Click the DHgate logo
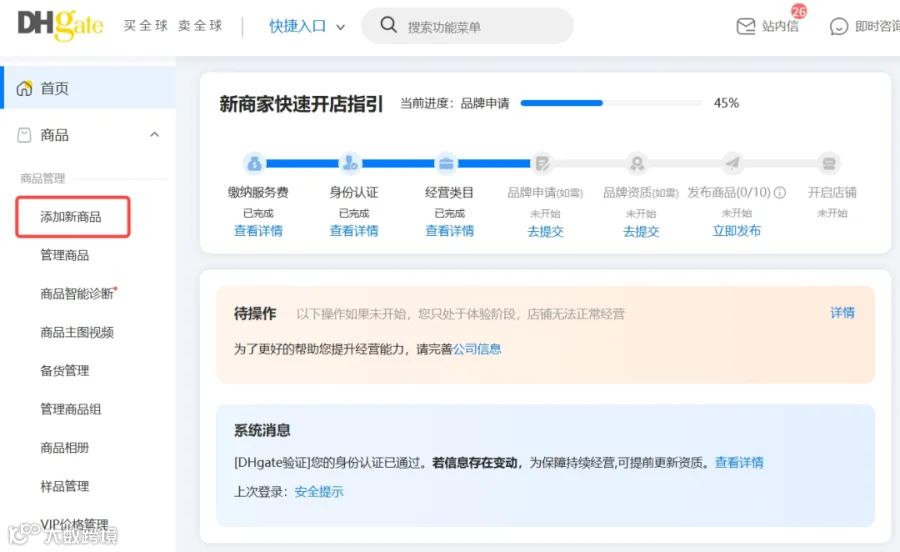 click(x=60, y=25)
